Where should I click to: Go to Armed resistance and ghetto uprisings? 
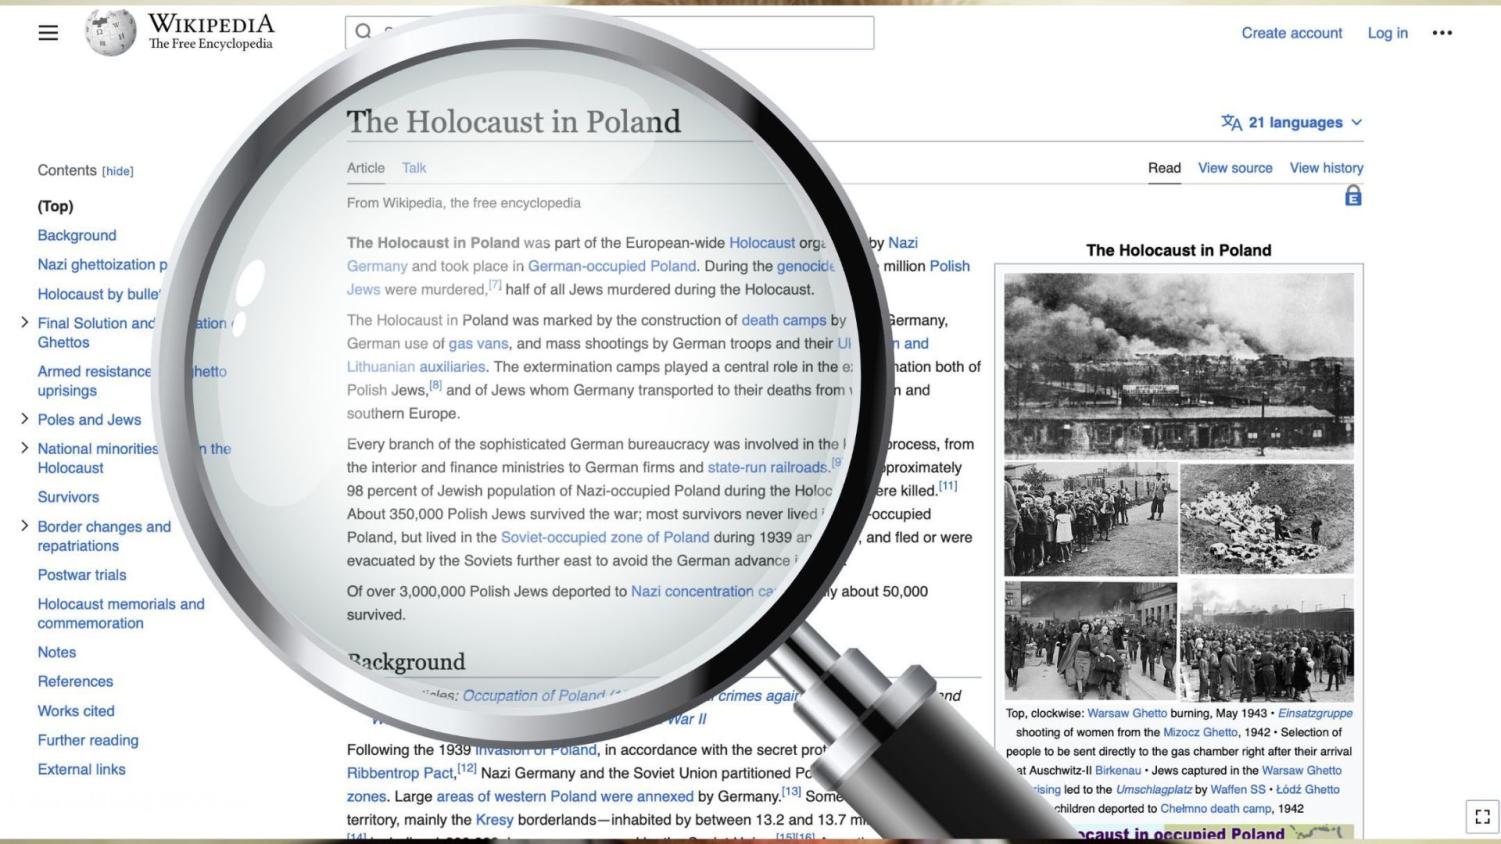click(x=132, y=381)
